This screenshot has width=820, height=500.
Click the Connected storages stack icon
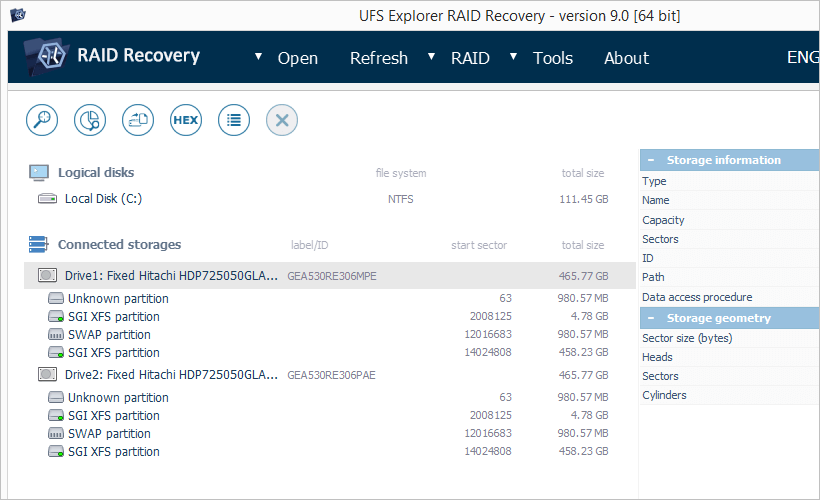click(x=38, y=244)
